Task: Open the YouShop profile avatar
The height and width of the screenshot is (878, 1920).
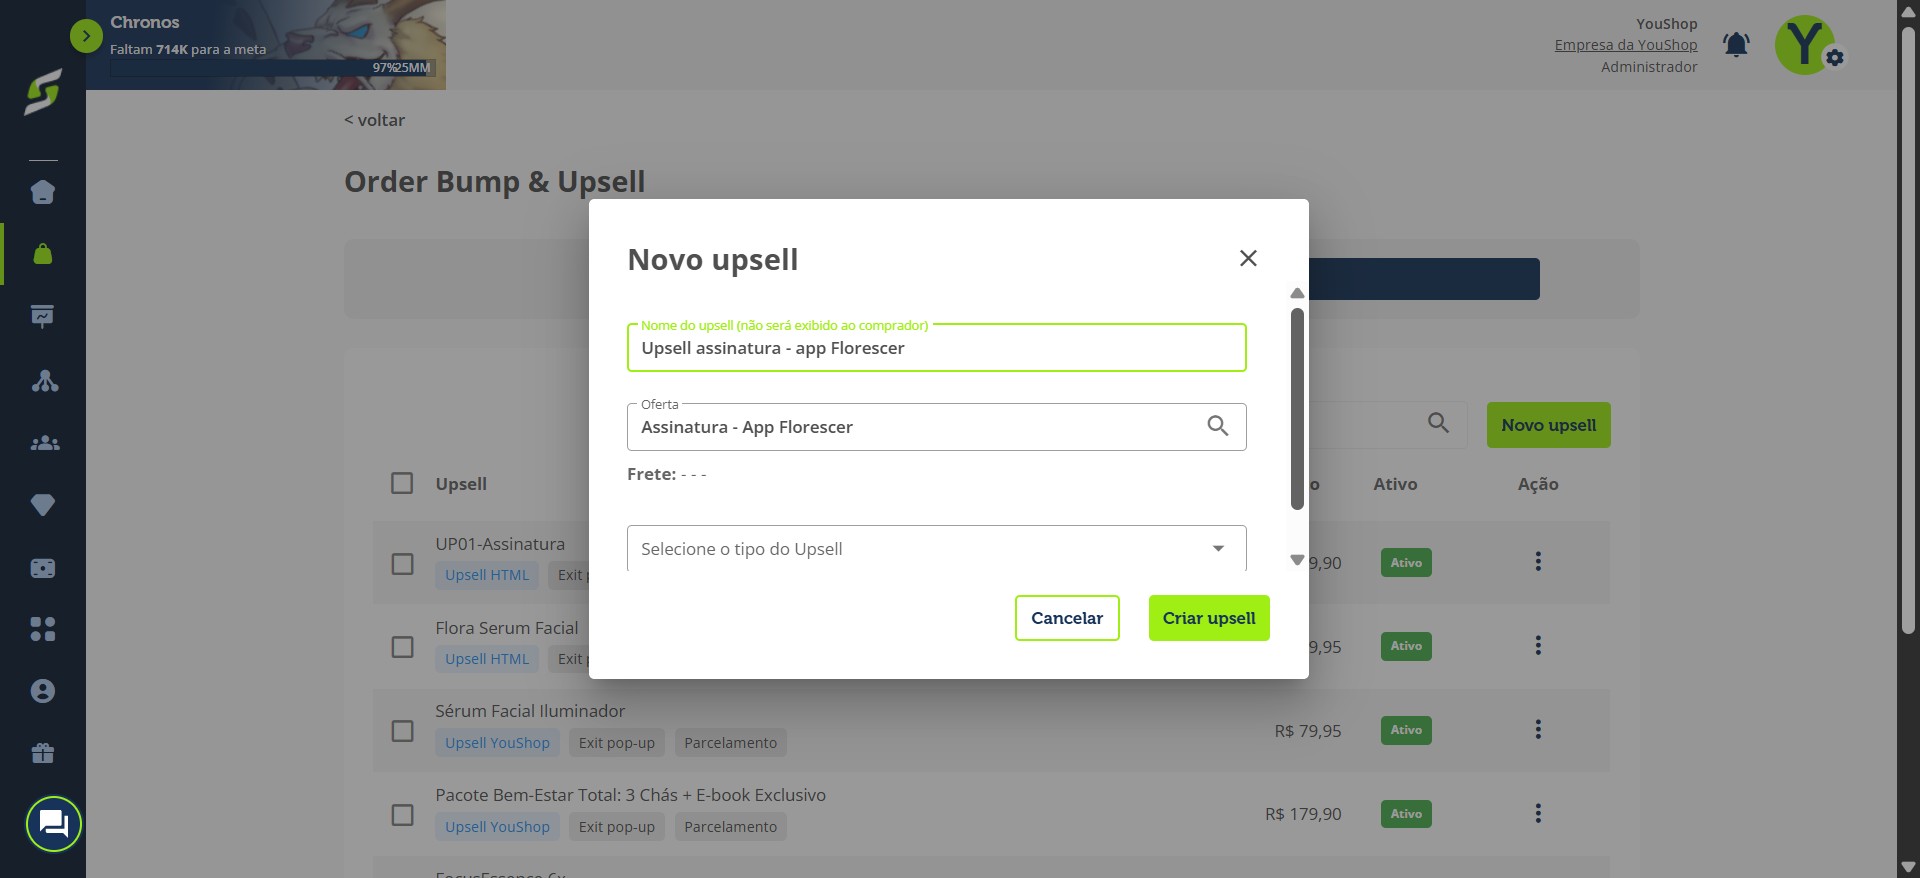Action: point(1805,44)
